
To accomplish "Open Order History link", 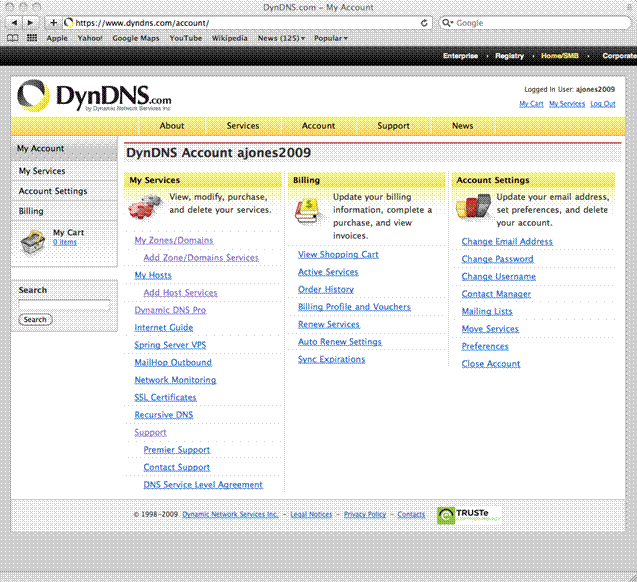I will click(326, 290).
